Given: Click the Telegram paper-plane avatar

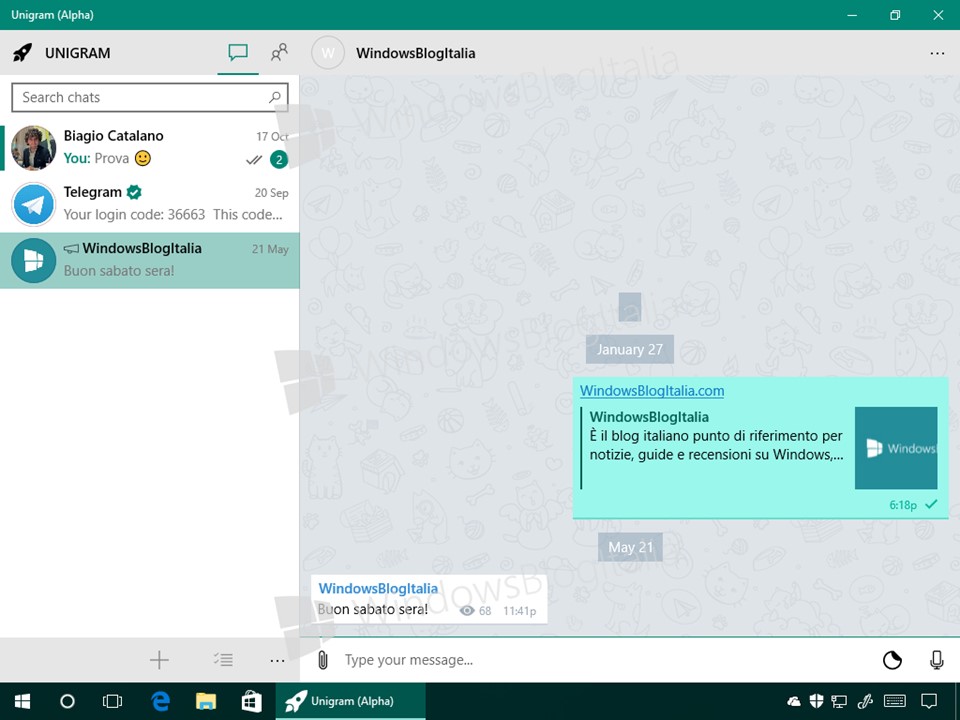Looking at the screenshot, I should [x=34, y=204].
